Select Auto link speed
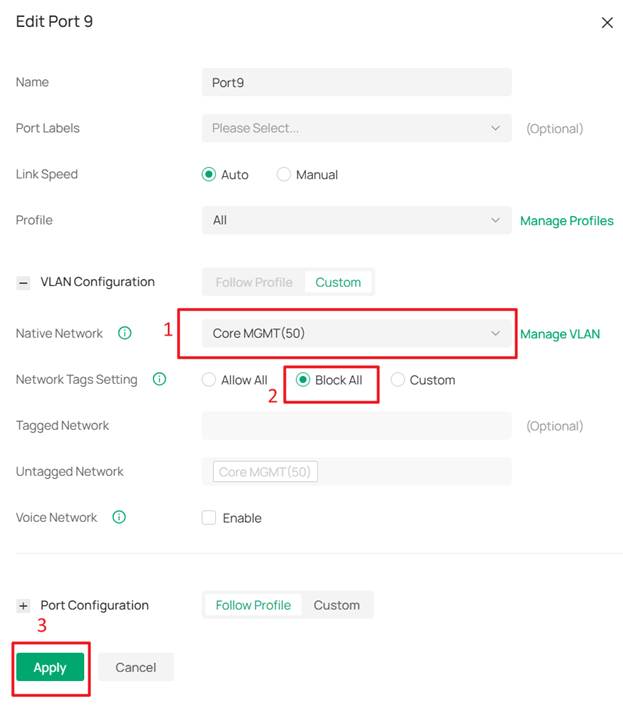Screen dimensions: 623x720 tap(208, 174)
